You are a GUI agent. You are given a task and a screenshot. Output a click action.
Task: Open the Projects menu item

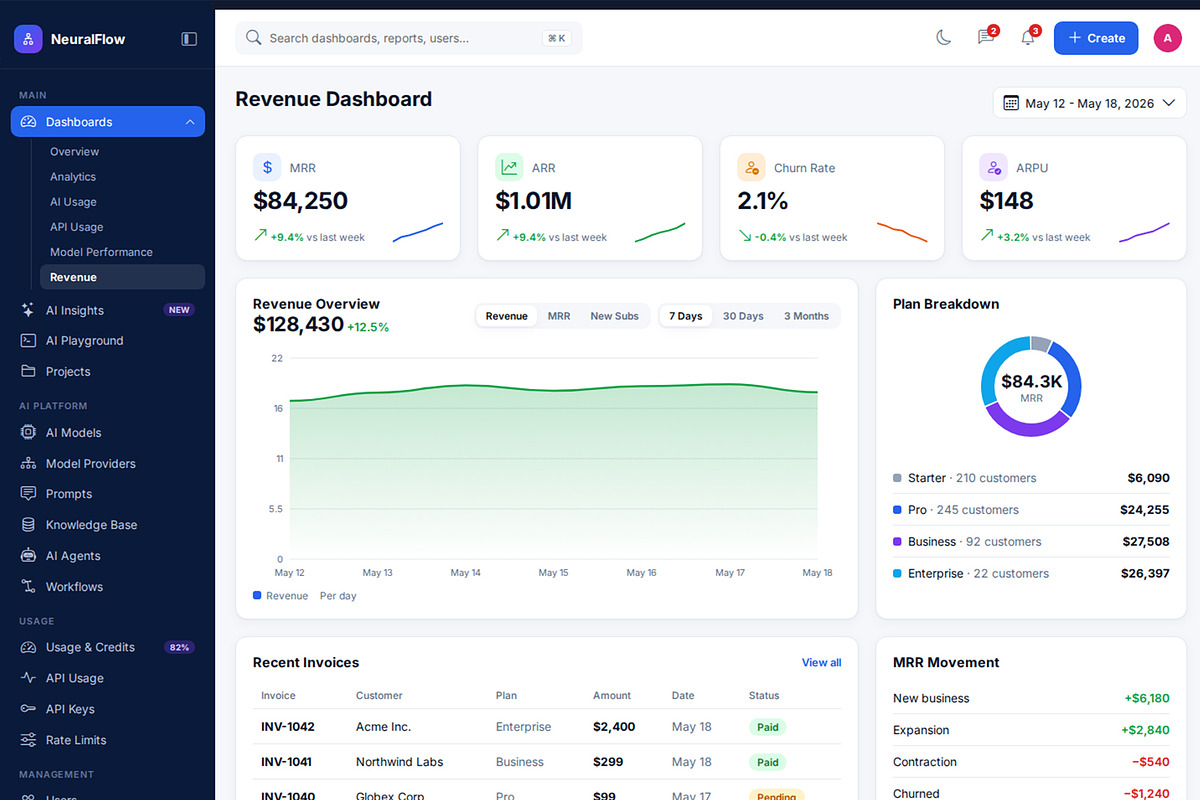(x=108, y=371)
